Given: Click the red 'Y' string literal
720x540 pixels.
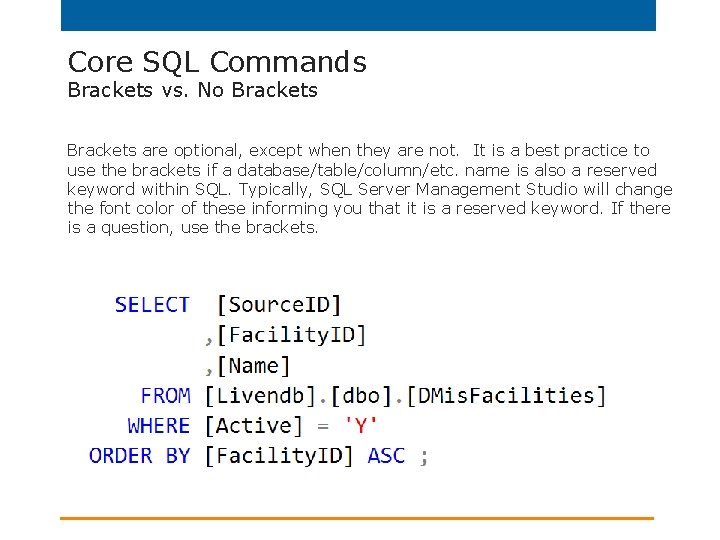Looking at the screenshot, I should [361, 426].
